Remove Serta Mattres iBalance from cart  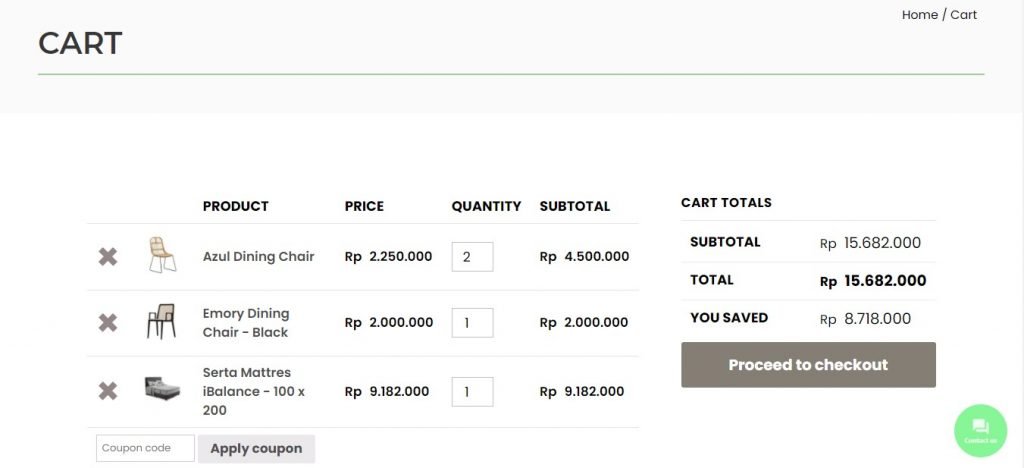coord(108,391)
